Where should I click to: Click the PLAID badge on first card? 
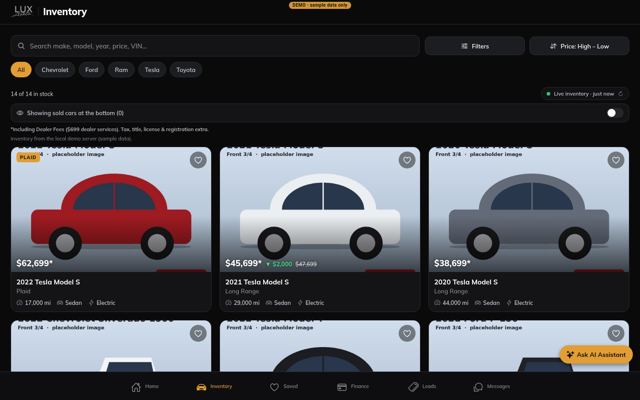coord(28,157)
